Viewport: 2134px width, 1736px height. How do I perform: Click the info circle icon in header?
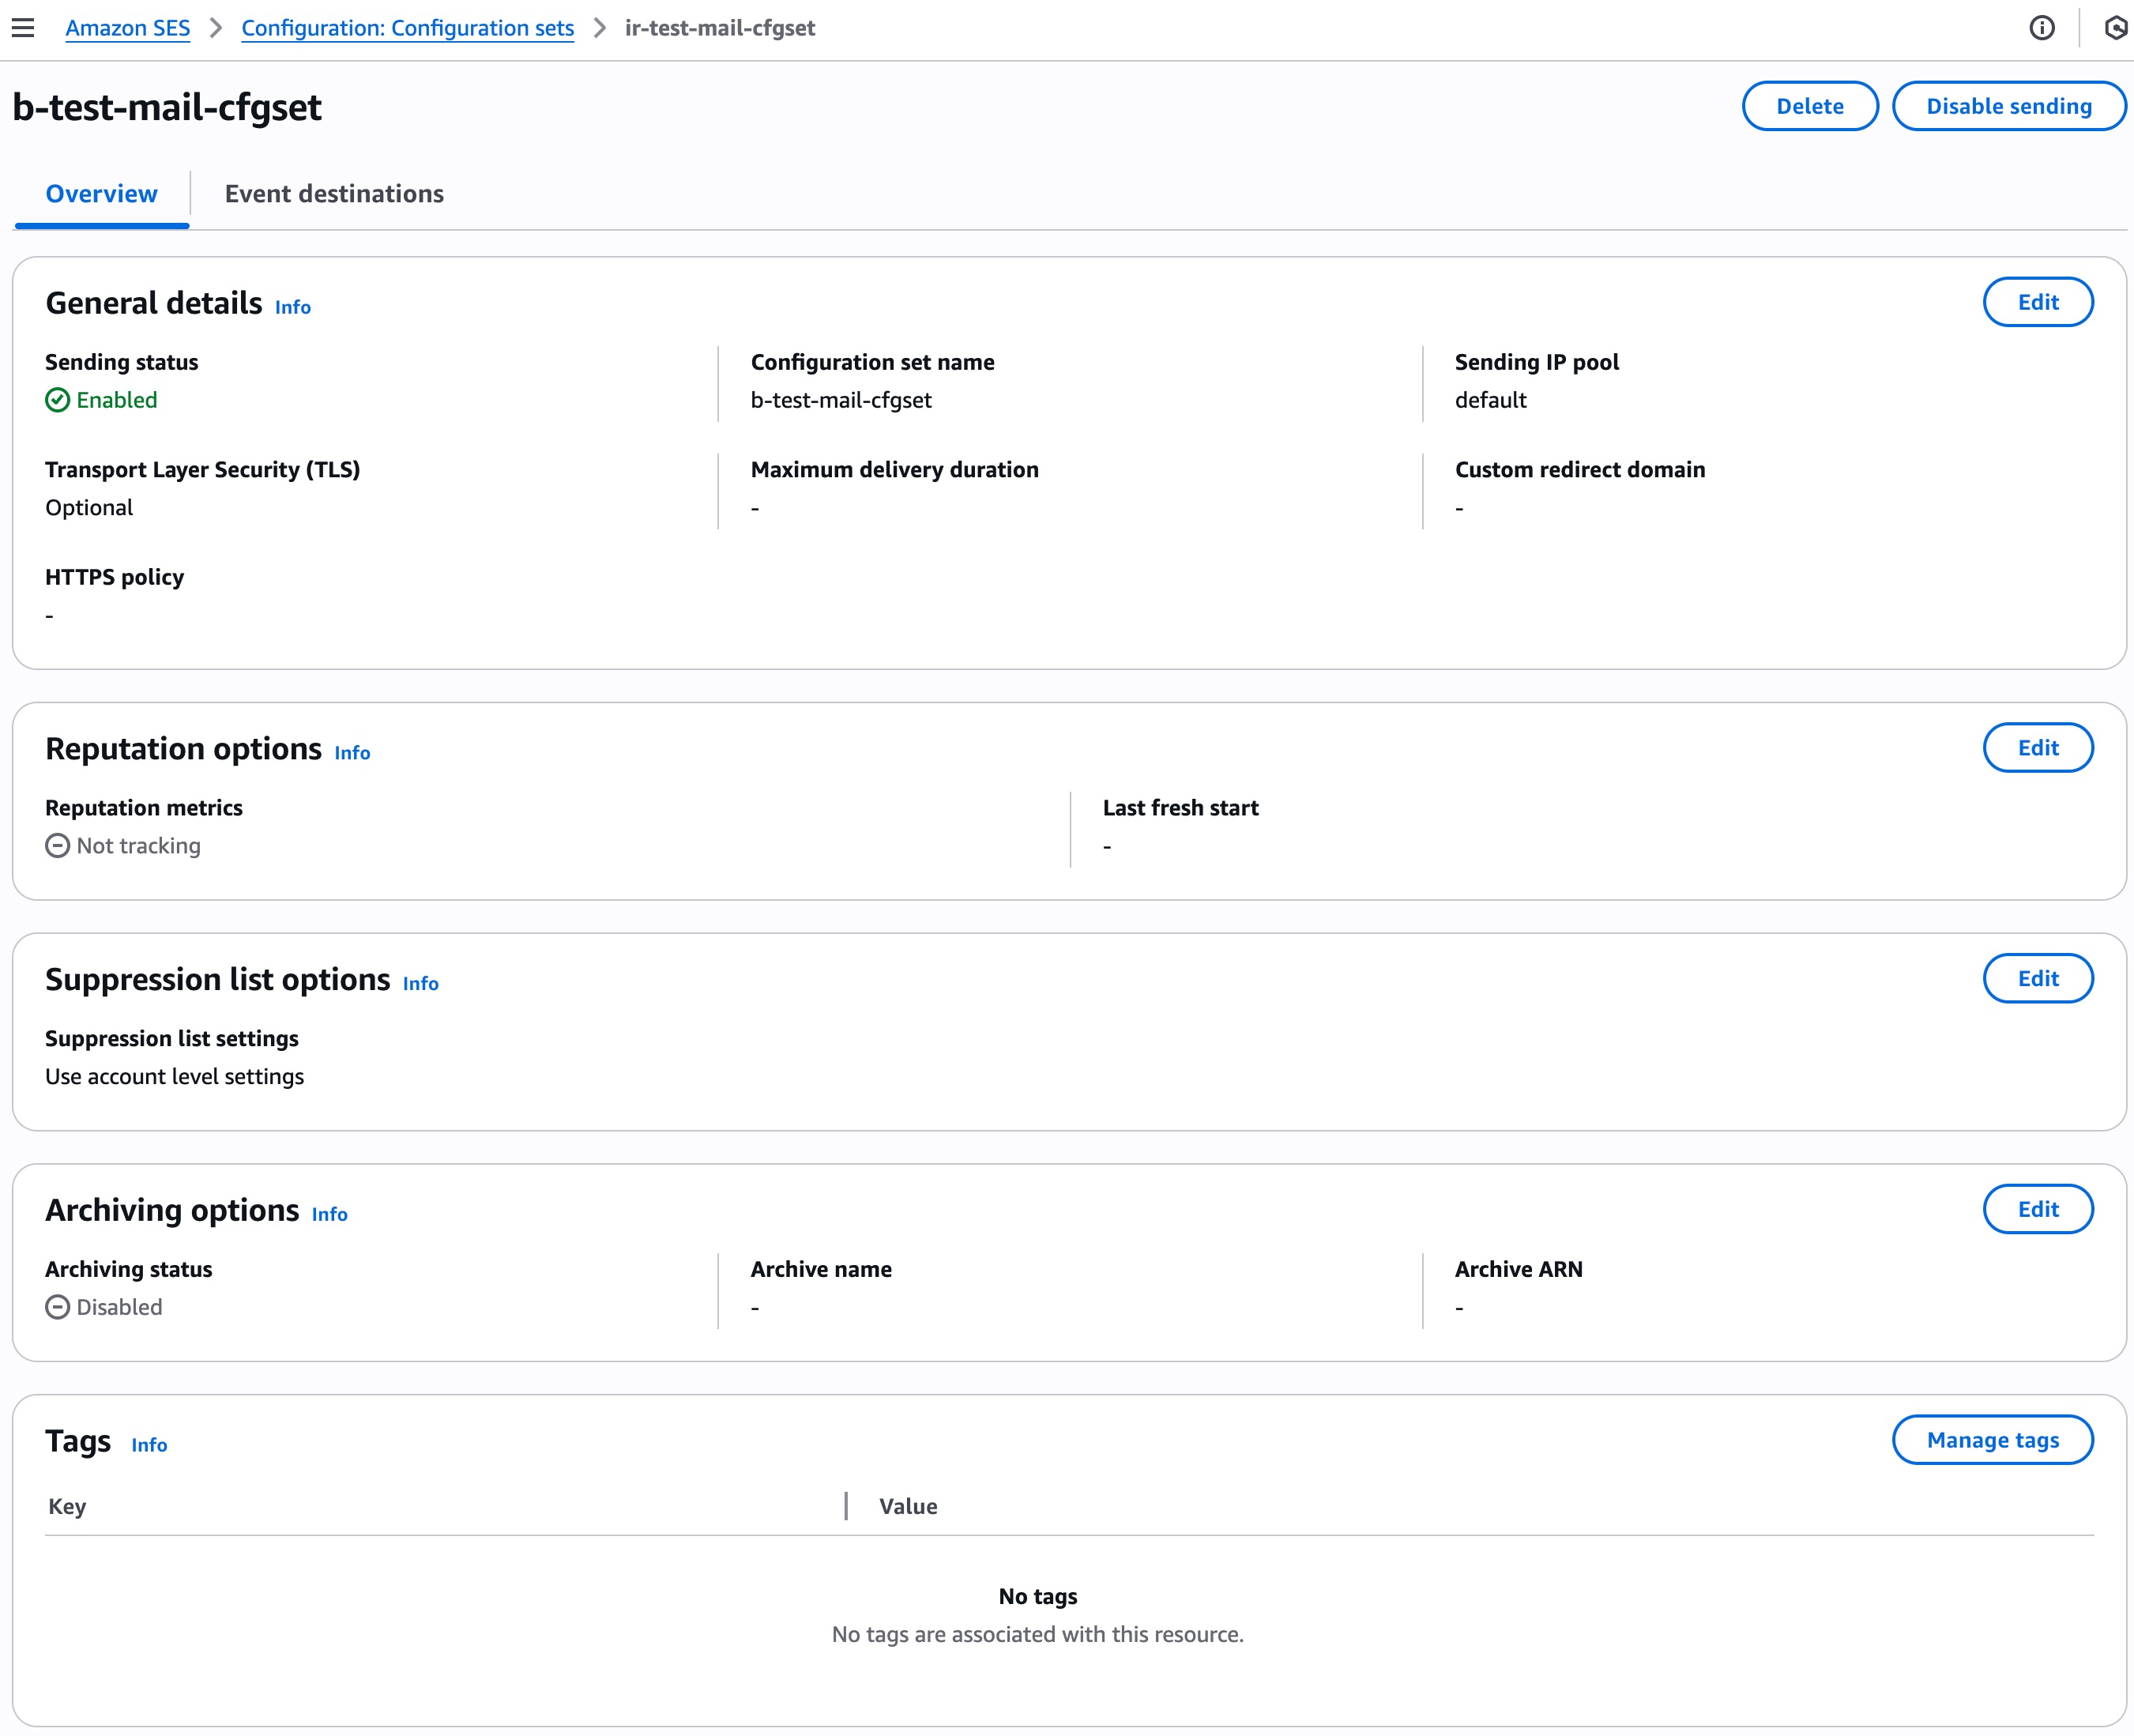click(x=2041, y=28)
